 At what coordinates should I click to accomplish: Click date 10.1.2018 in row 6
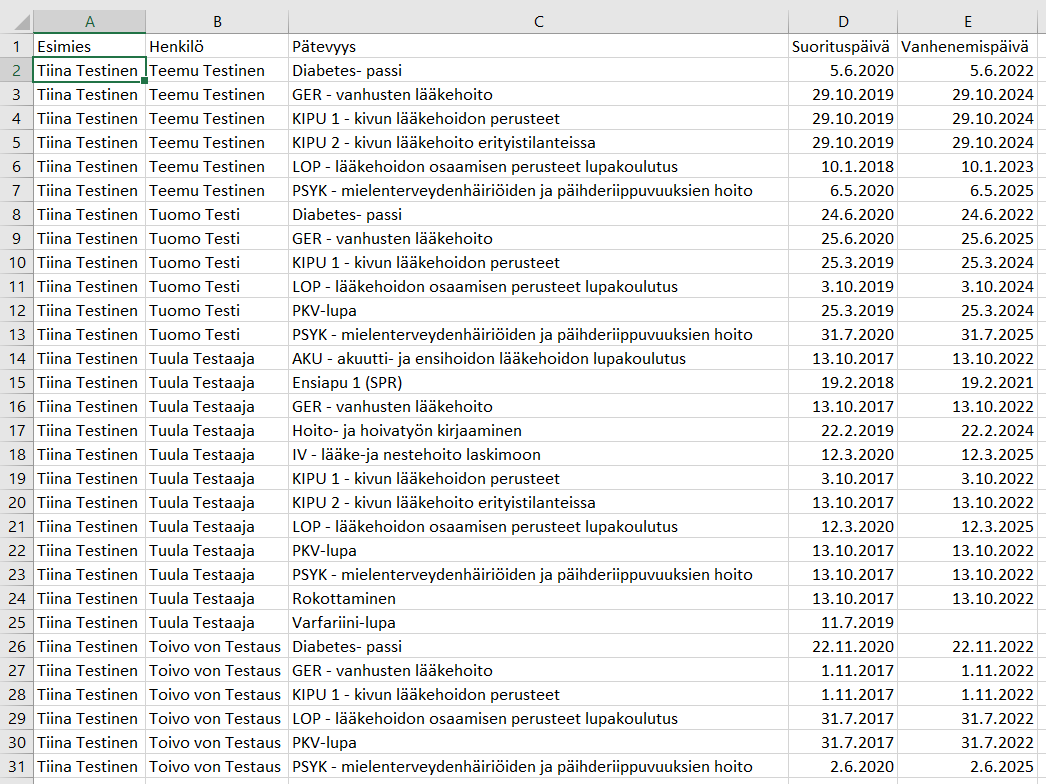point(843,166)
